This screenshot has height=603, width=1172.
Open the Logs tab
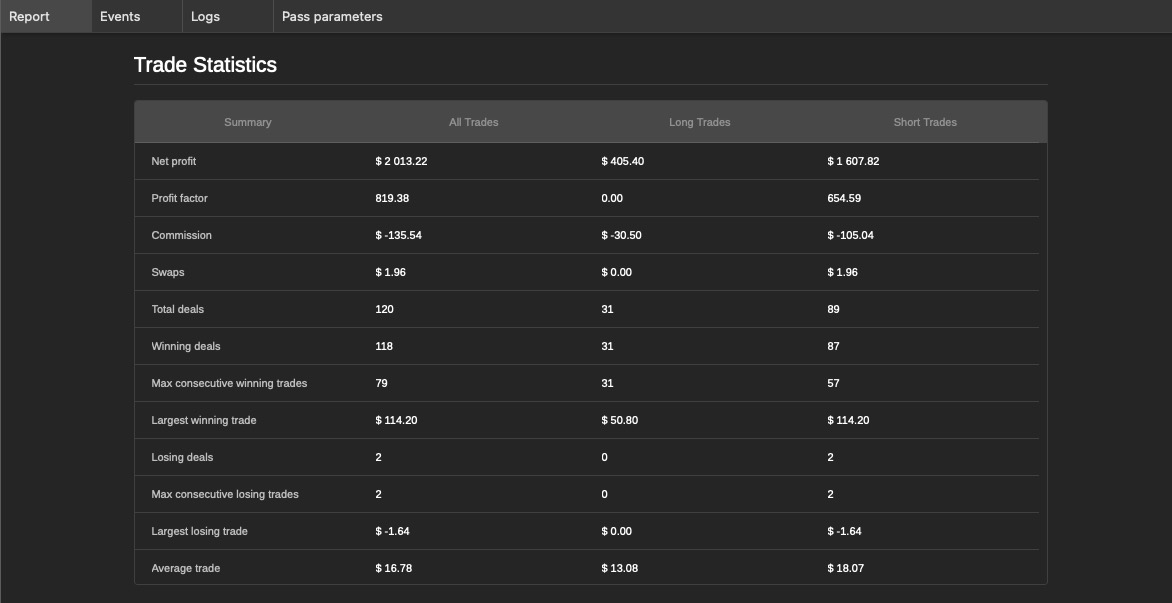tap(228, 16)
